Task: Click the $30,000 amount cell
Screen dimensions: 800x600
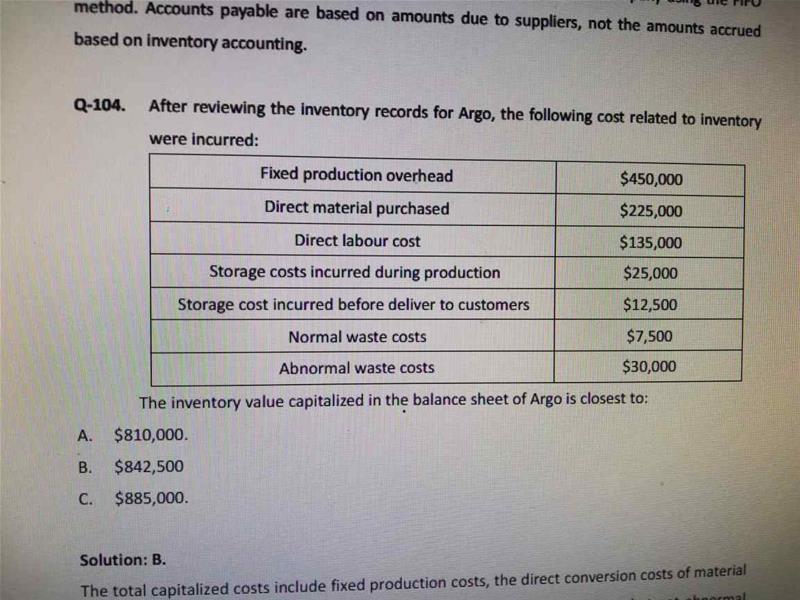Action: 649,367
